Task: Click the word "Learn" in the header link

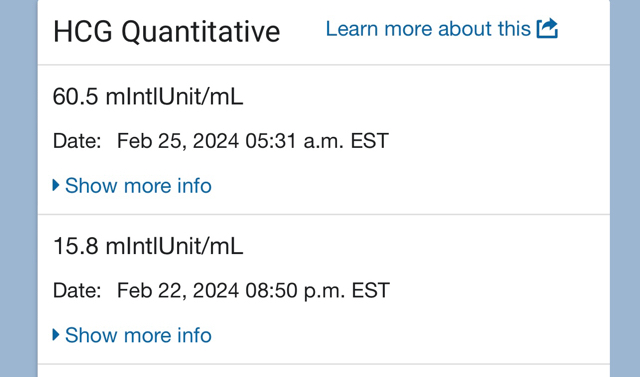Action: pos(352,29)
